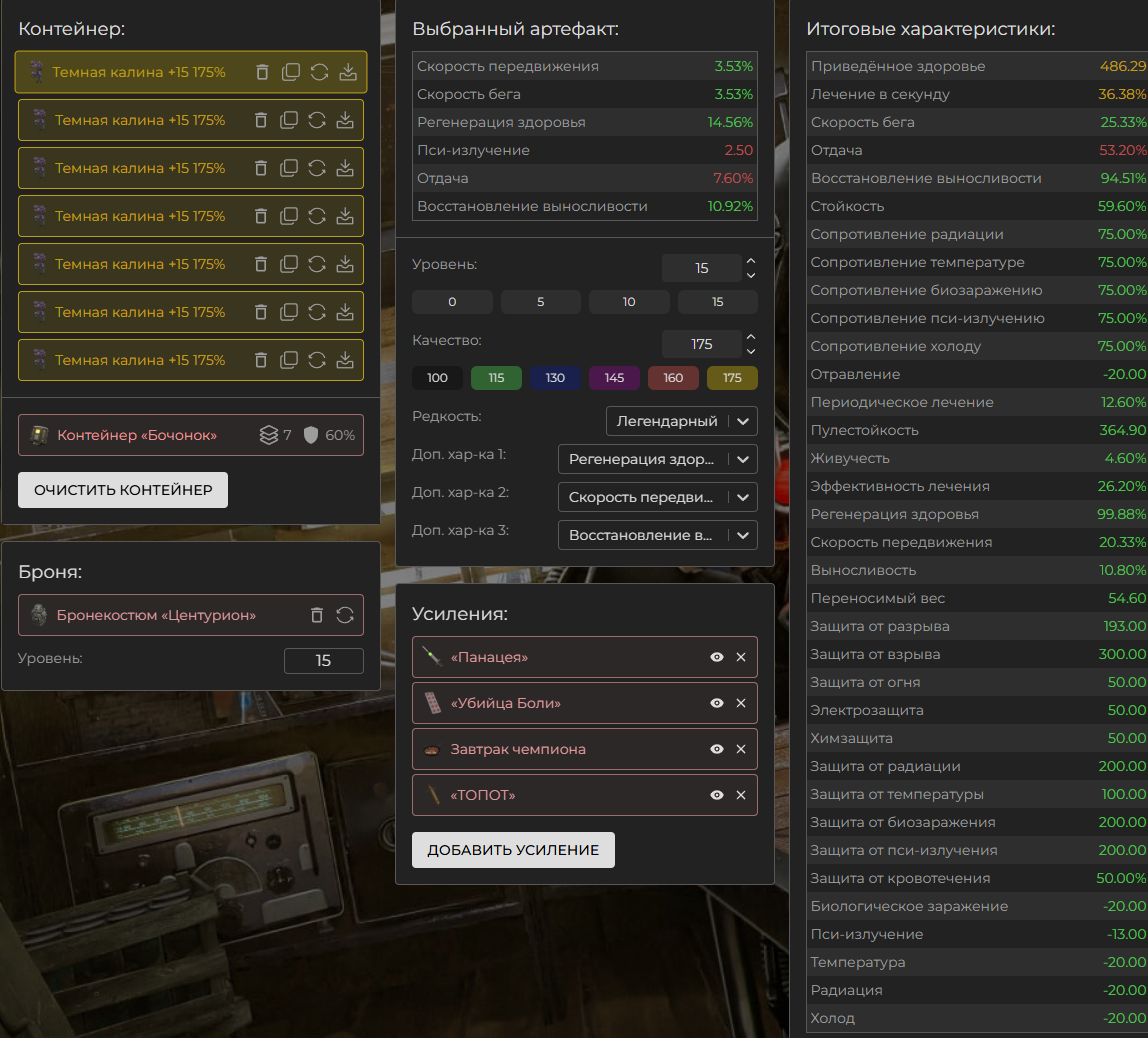Open the Редкость dropdown showing Легендарный
Screen dimensions: 1148x1038
[x=681, y=421]
